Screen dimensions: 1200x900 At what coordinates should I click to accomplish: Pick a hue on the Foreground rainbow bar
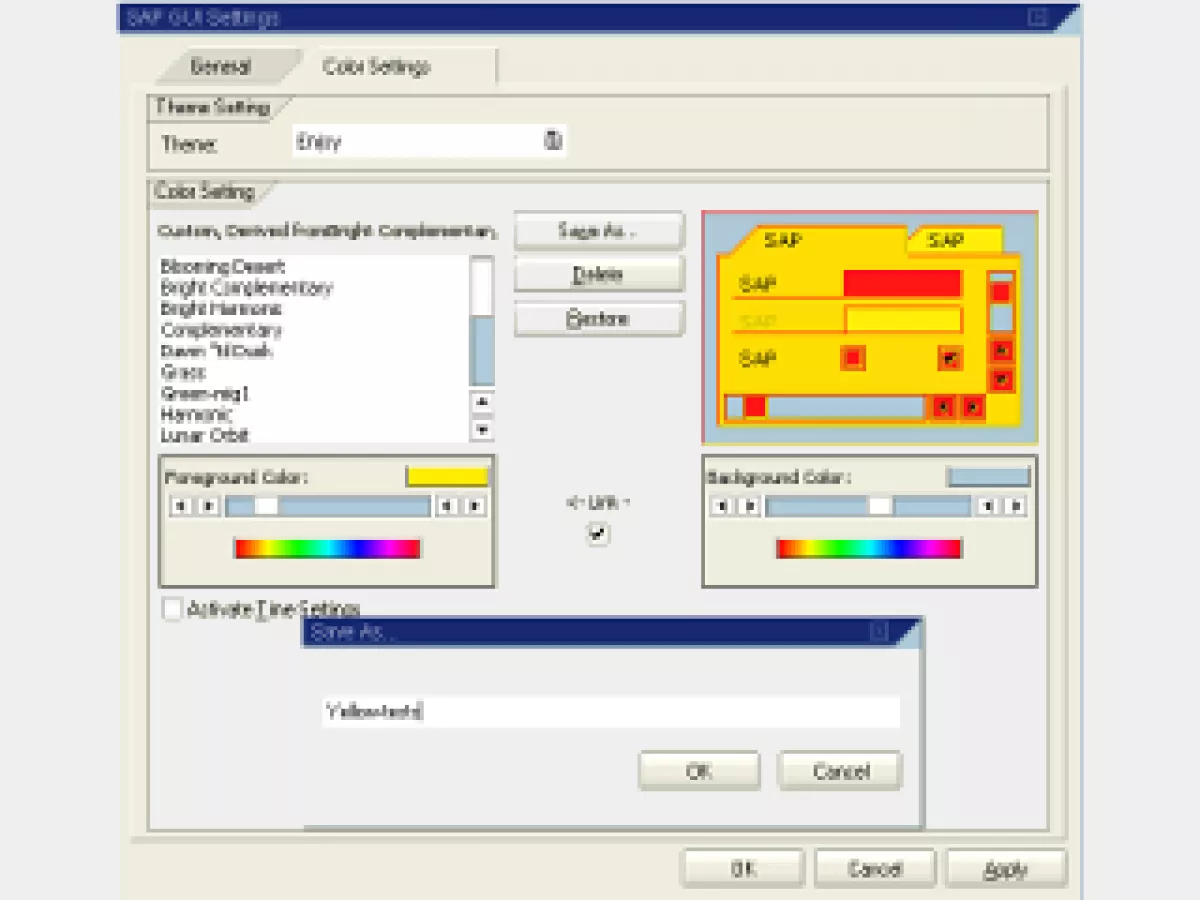click(x=327, y=548)
